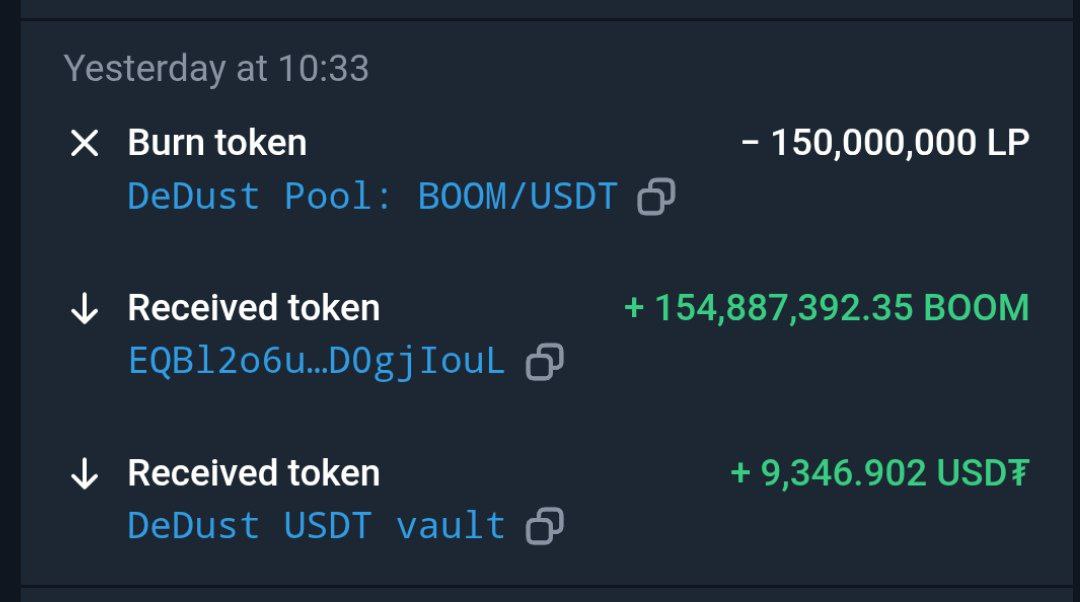
Task: Copy the DeDust Pool BOOM/USDT address
Action: 656,197
